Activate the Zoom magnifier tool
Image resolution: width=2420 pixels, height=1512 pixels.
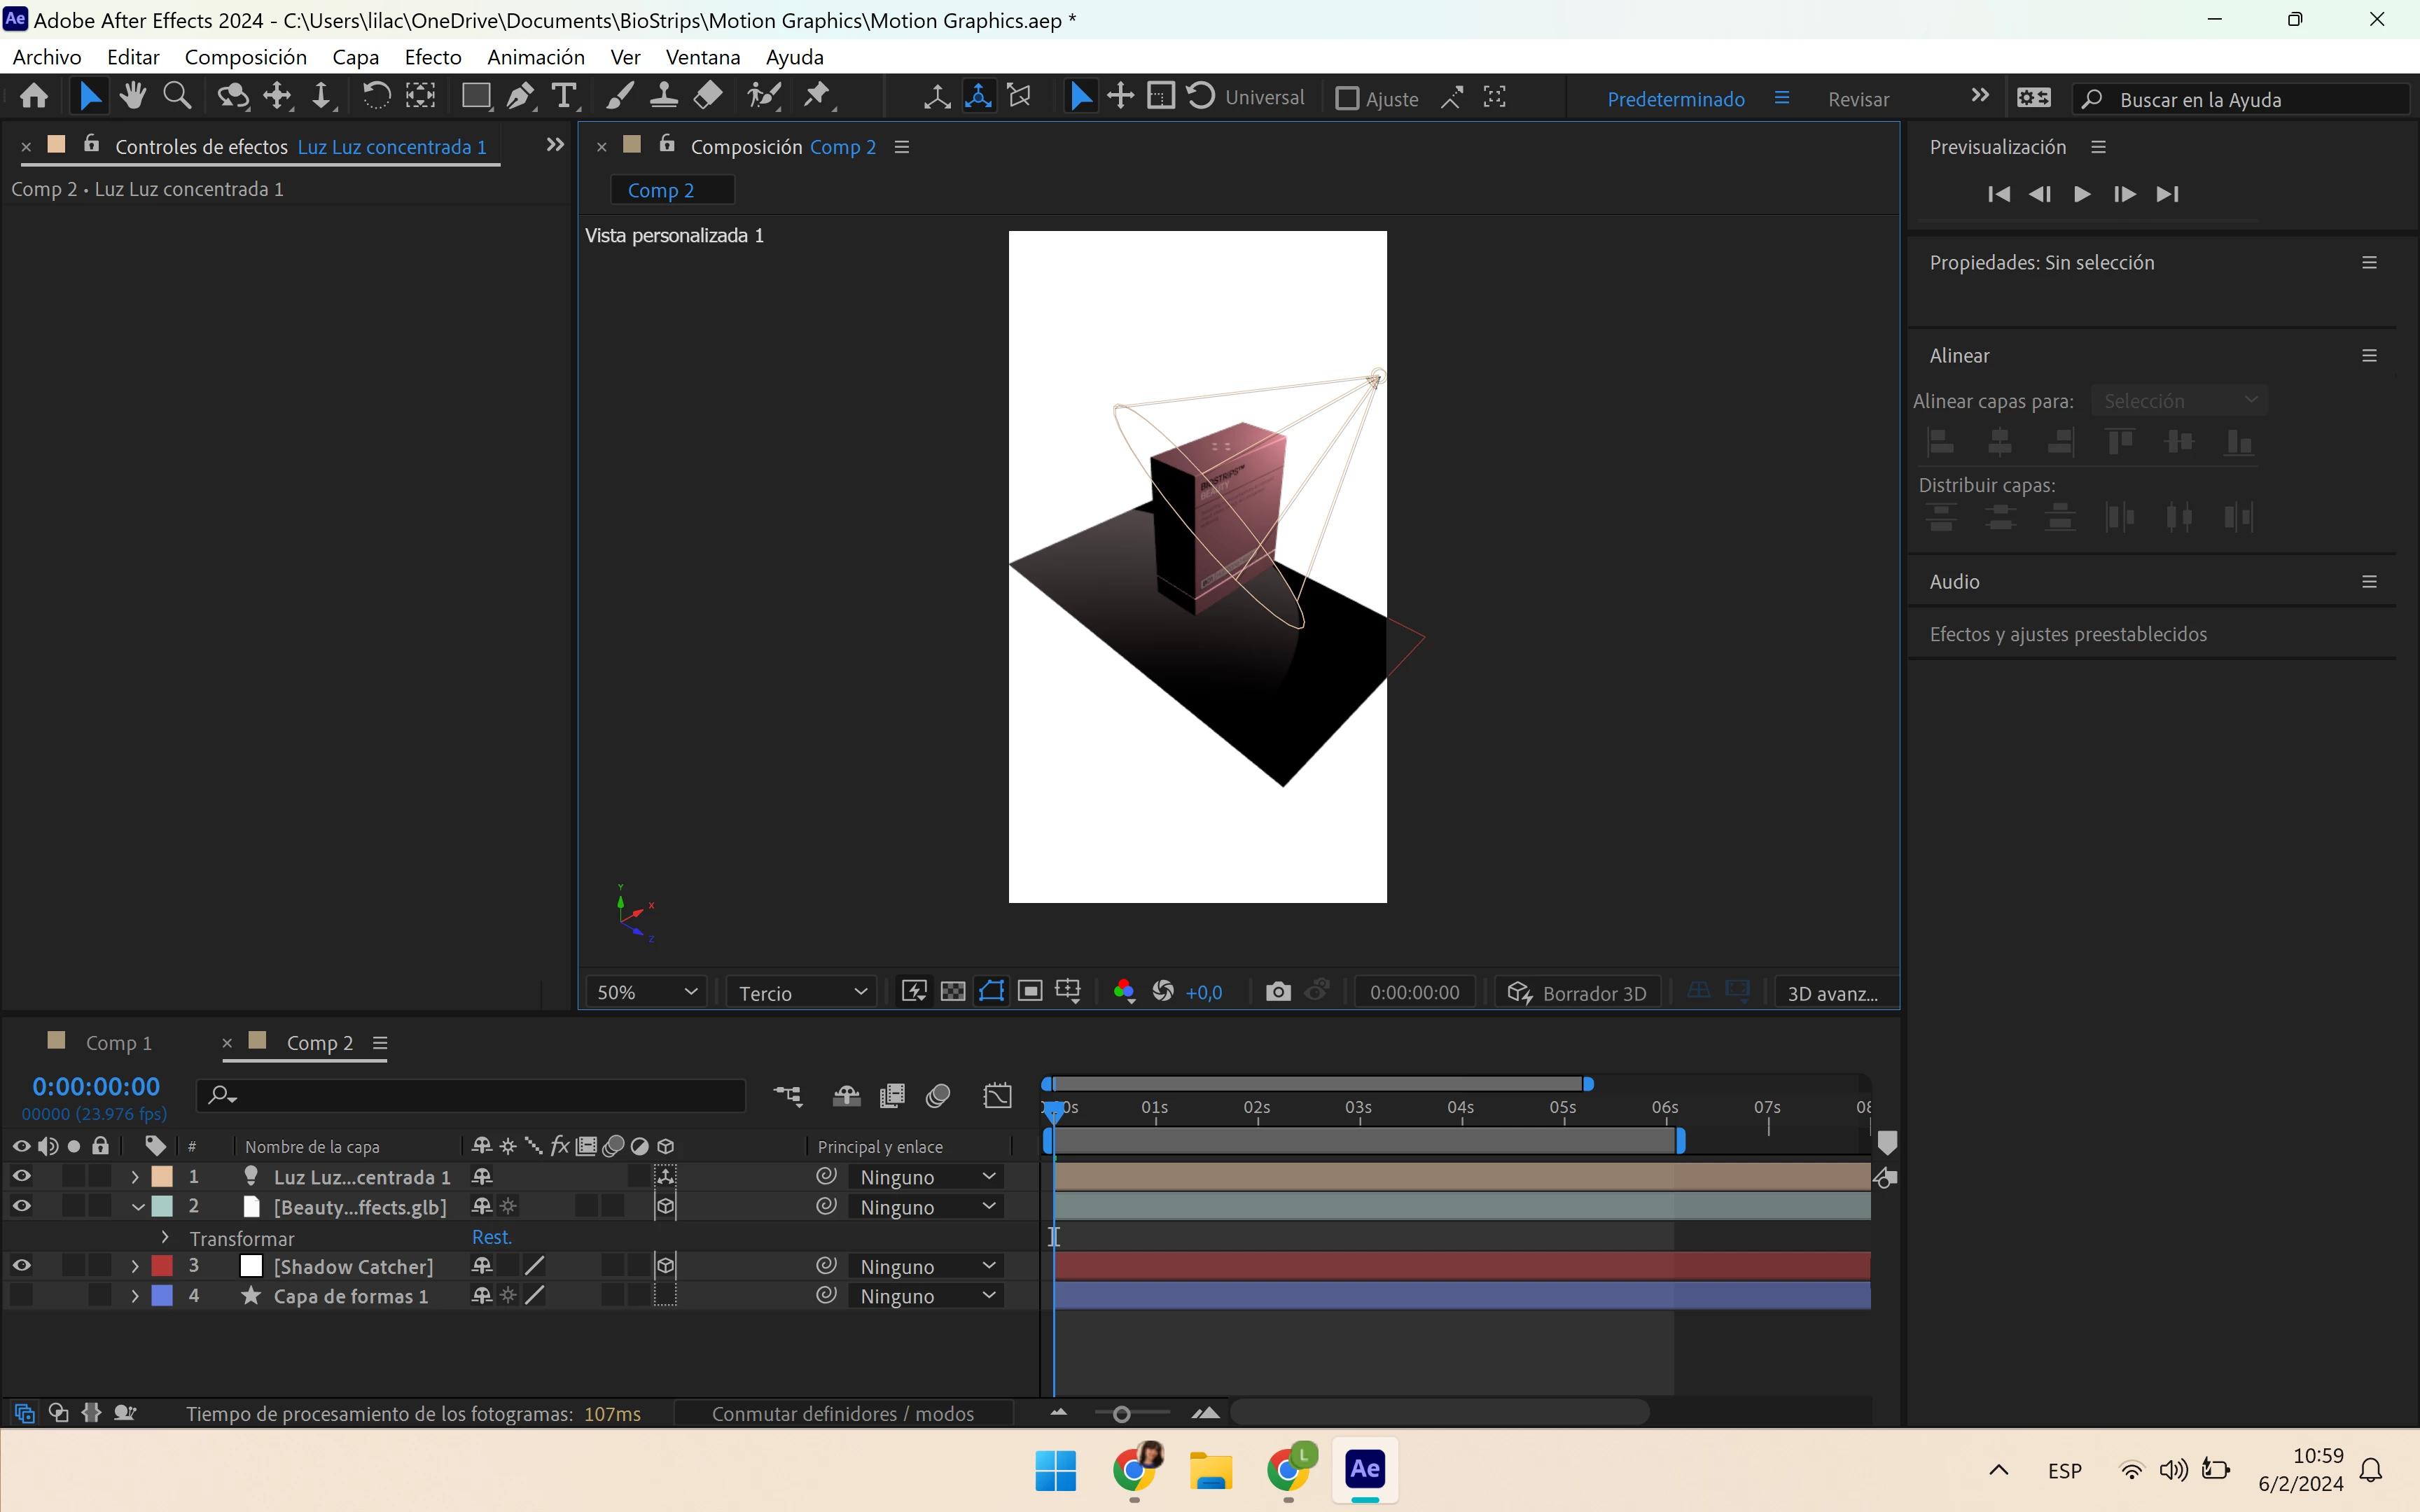point(177,97)
